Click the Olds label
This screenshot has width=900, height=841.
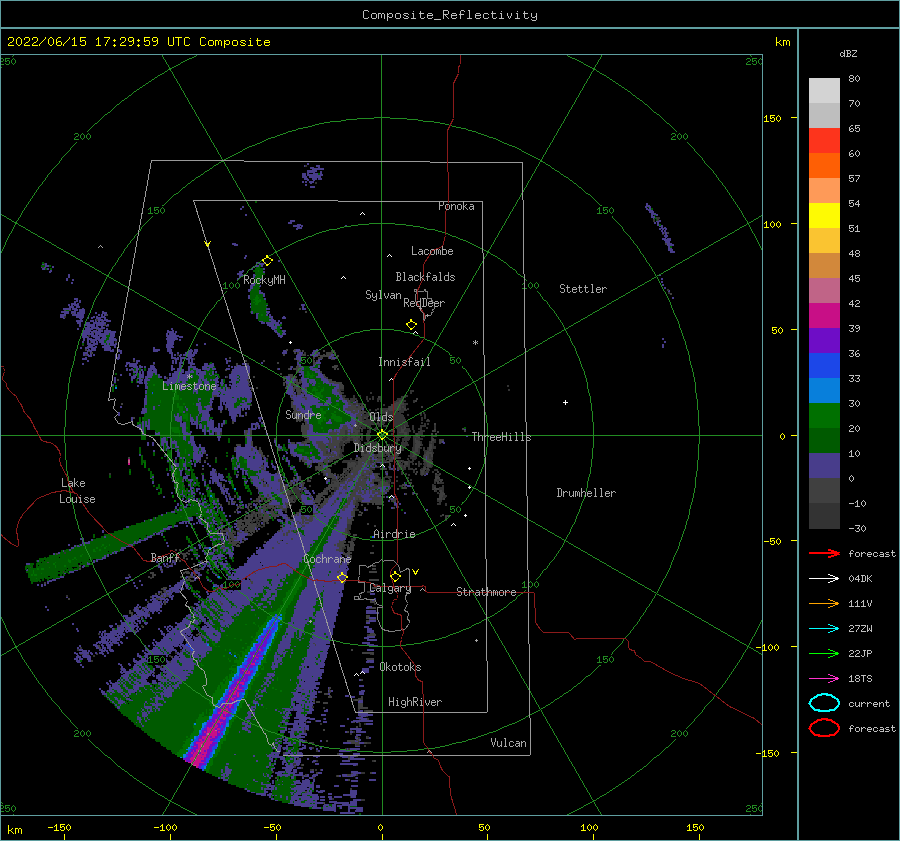coord(381,417)
